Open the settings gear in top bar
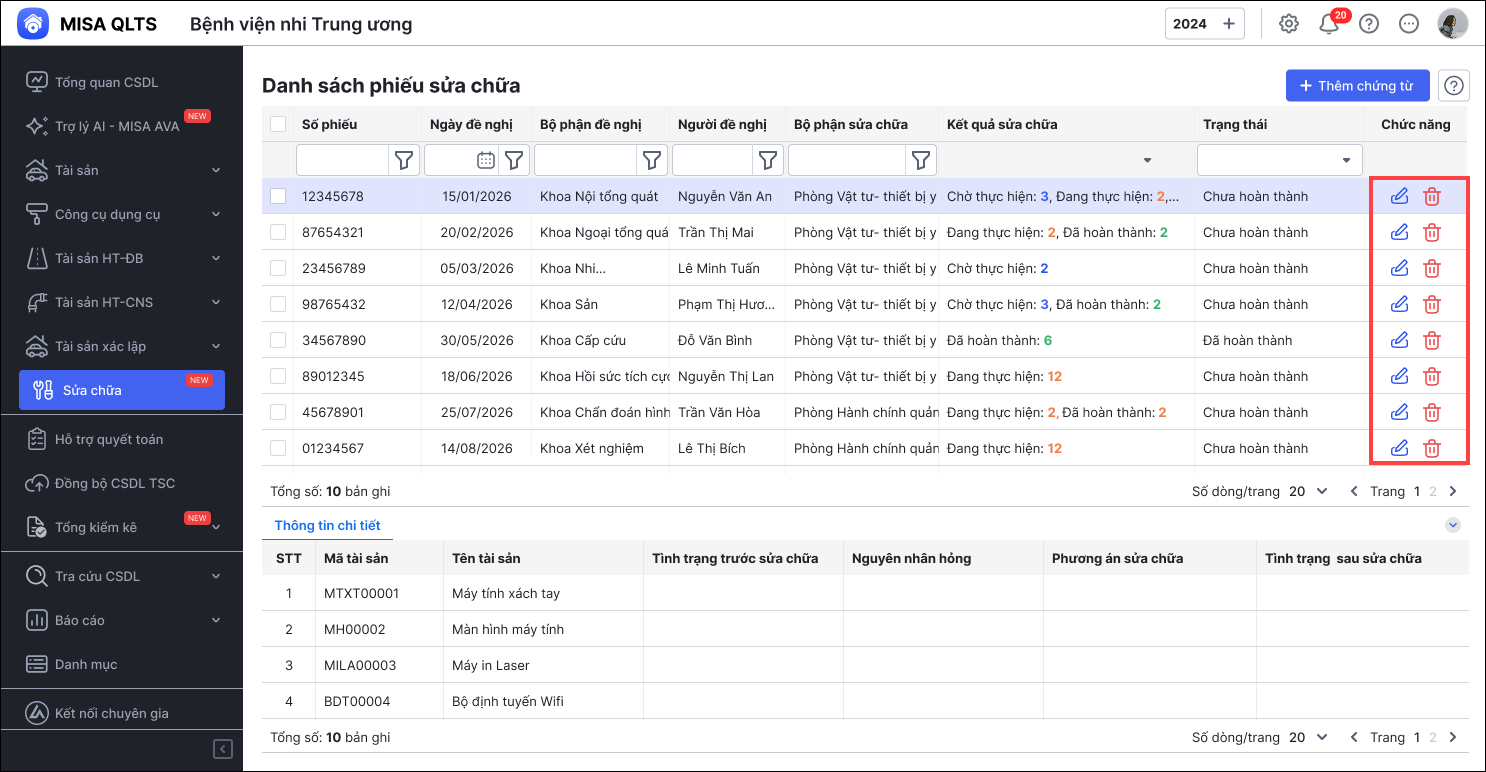 (x=1289, y=24)
